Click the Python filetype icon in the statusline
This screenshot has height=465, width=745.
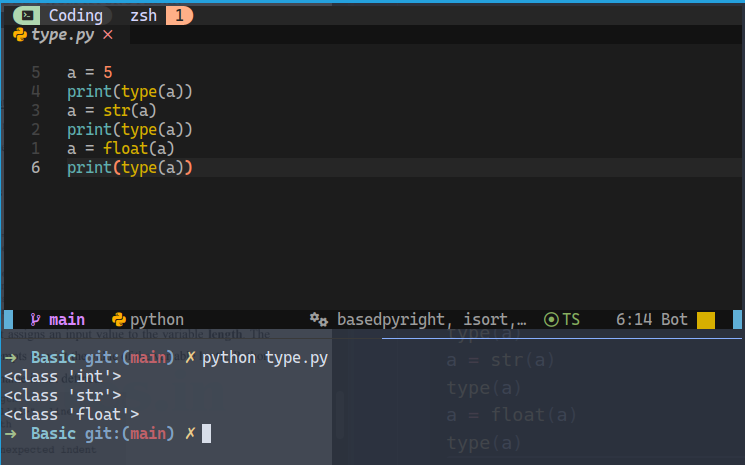coord(119,320)
